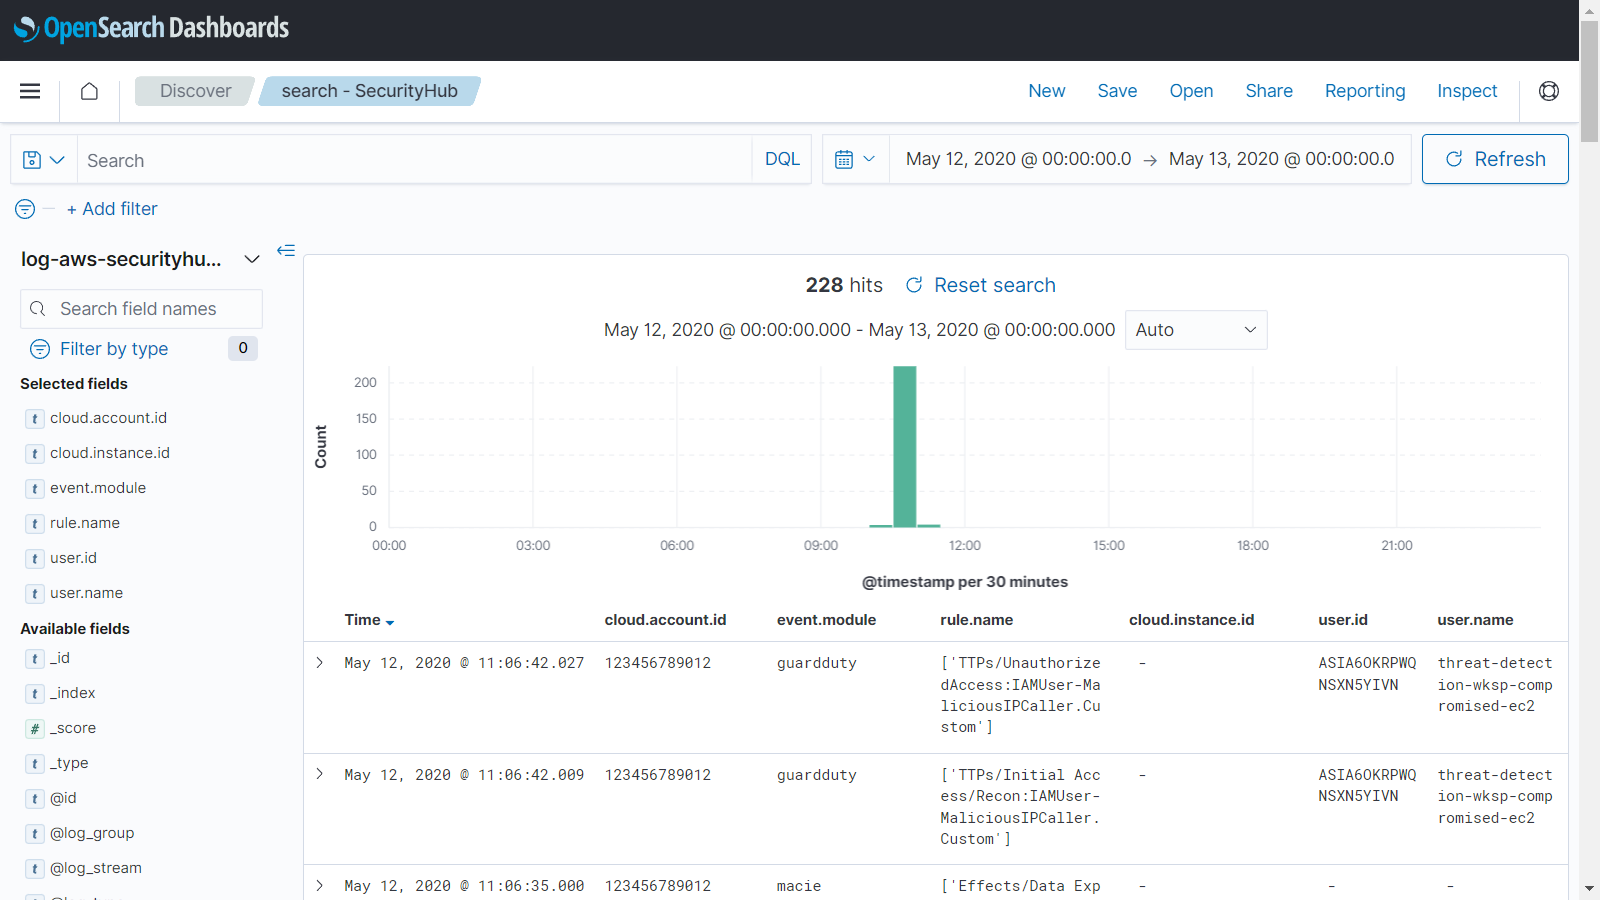Screen dimensions: 1600x900
Task: Click the OpenSearch Dashboards logo
Action: click(x=151, y=29)
